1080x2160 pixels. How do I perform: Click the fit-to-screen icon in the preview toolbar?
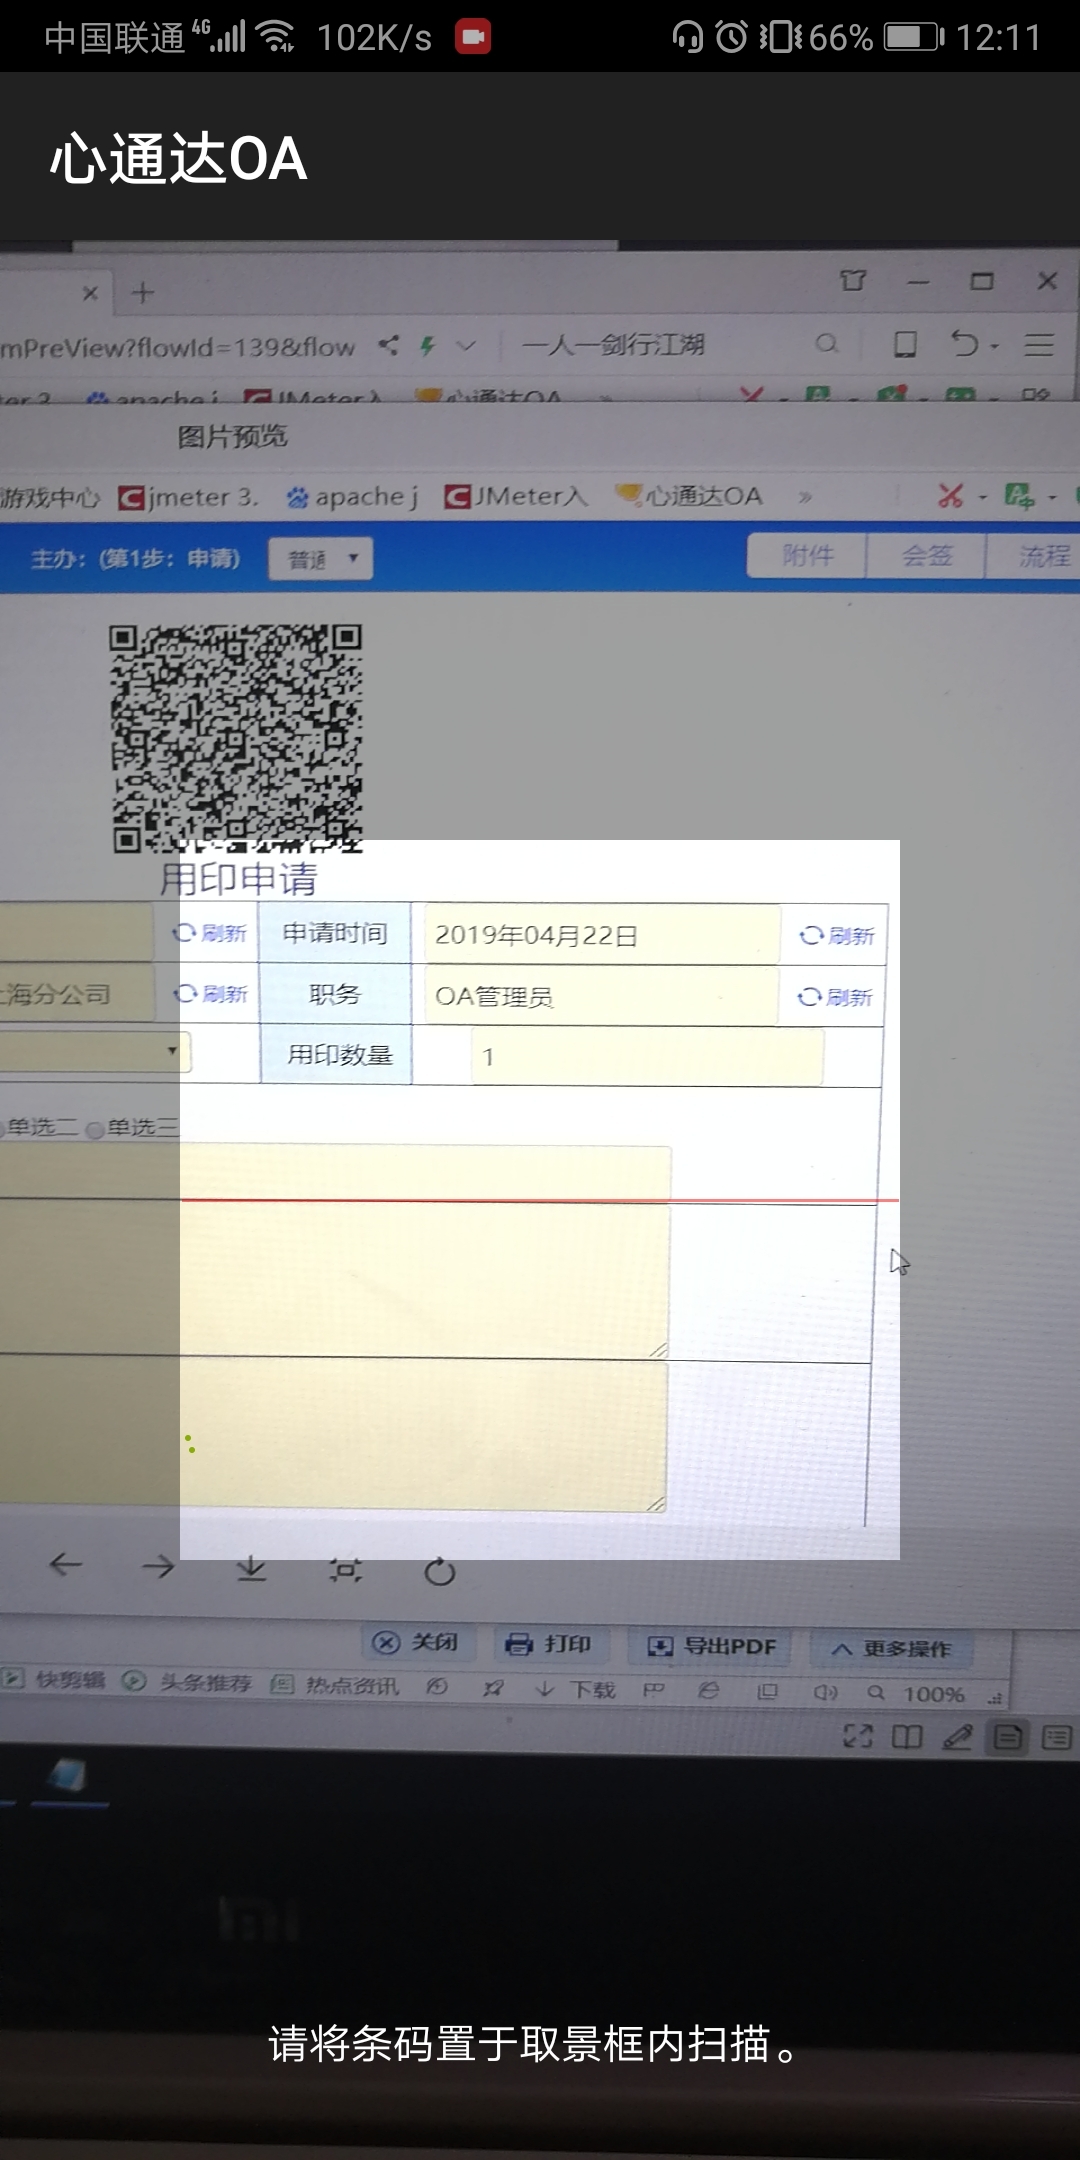click(345, 1570)
